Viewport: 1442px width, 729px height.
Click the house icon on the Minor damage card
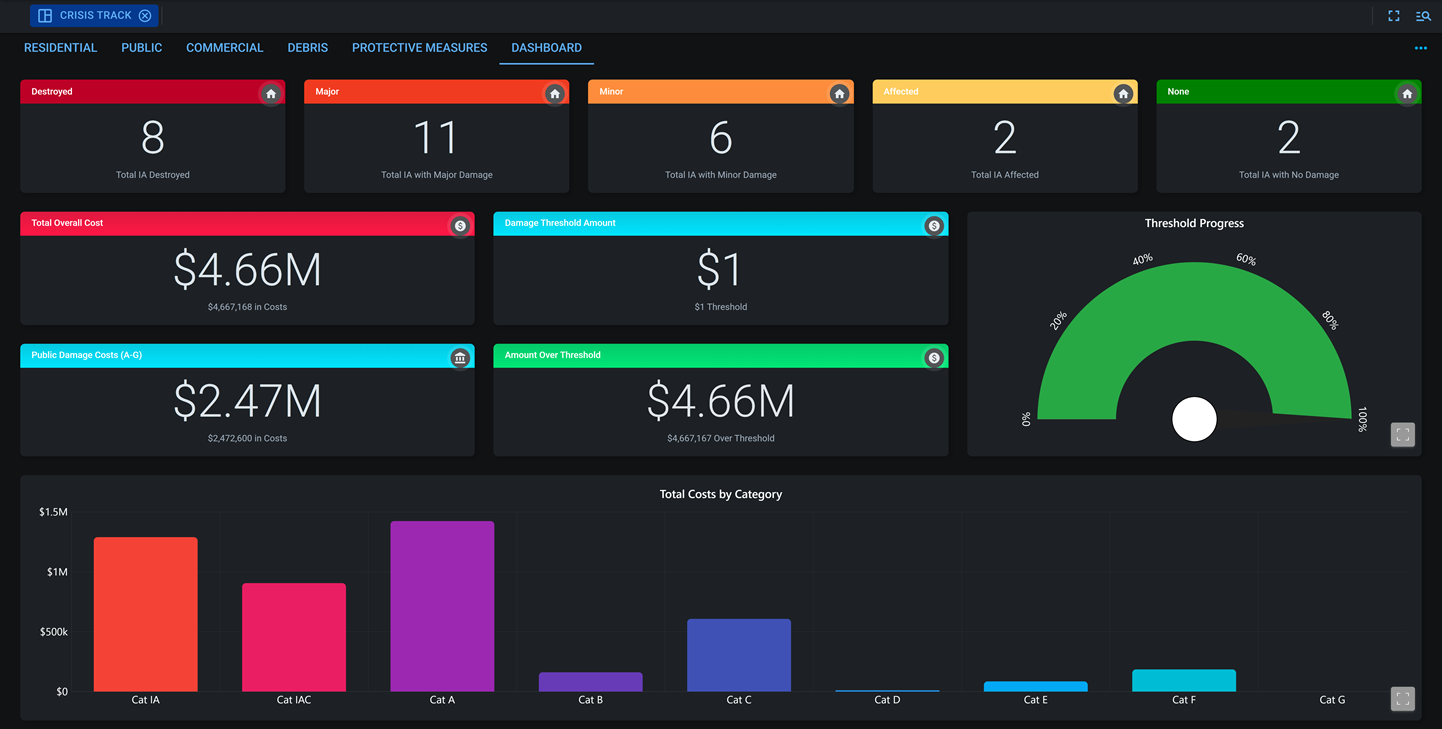(838, 92)
